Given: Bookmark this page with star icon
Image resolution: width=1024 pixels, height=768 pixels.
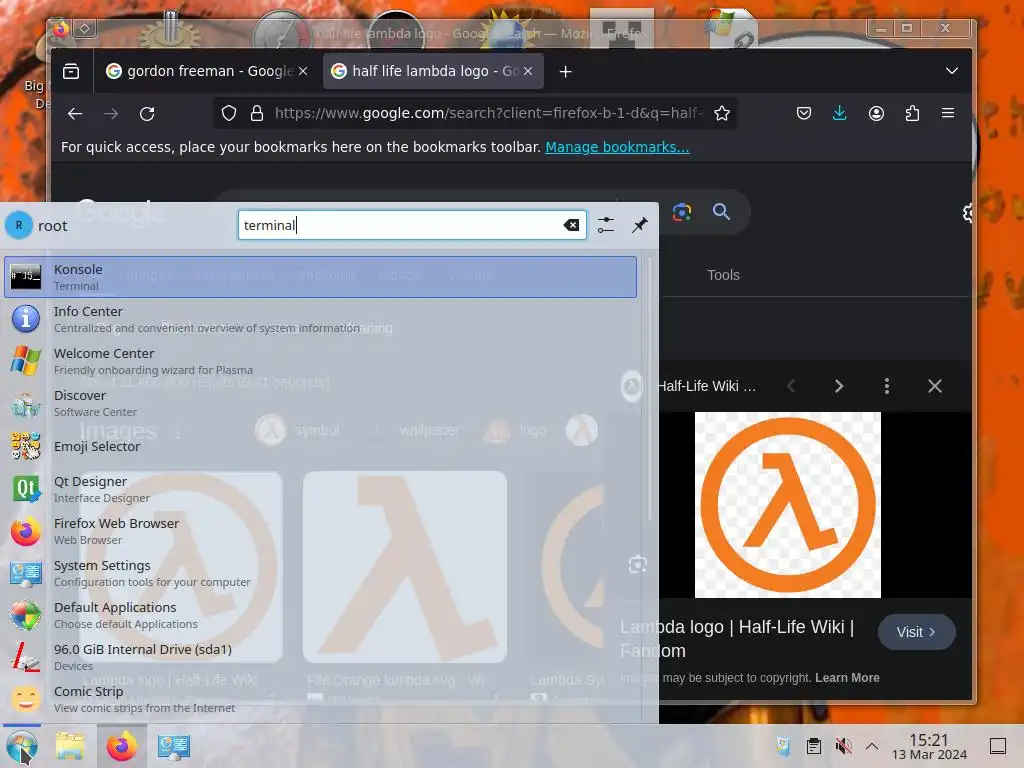Looking at the screenshot, I should (722, 113).
